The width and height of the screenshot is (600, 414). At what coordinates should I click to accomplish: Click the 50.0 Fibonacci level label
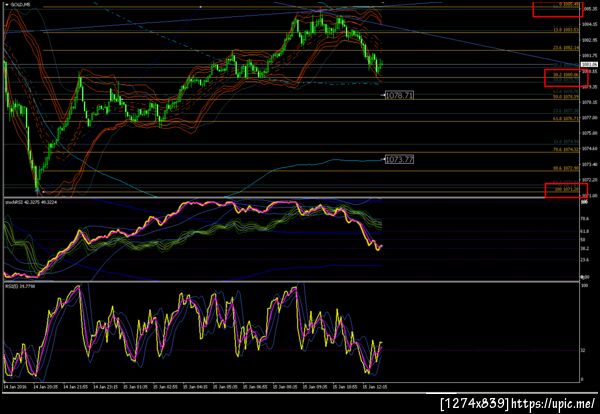(x=566, y=97)
